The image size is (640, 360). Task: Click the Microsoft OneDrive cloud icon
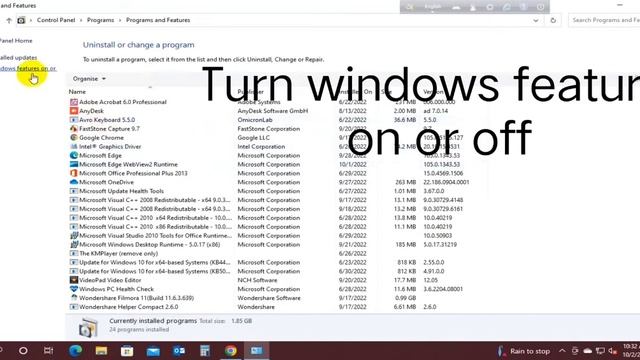point(73,182)
